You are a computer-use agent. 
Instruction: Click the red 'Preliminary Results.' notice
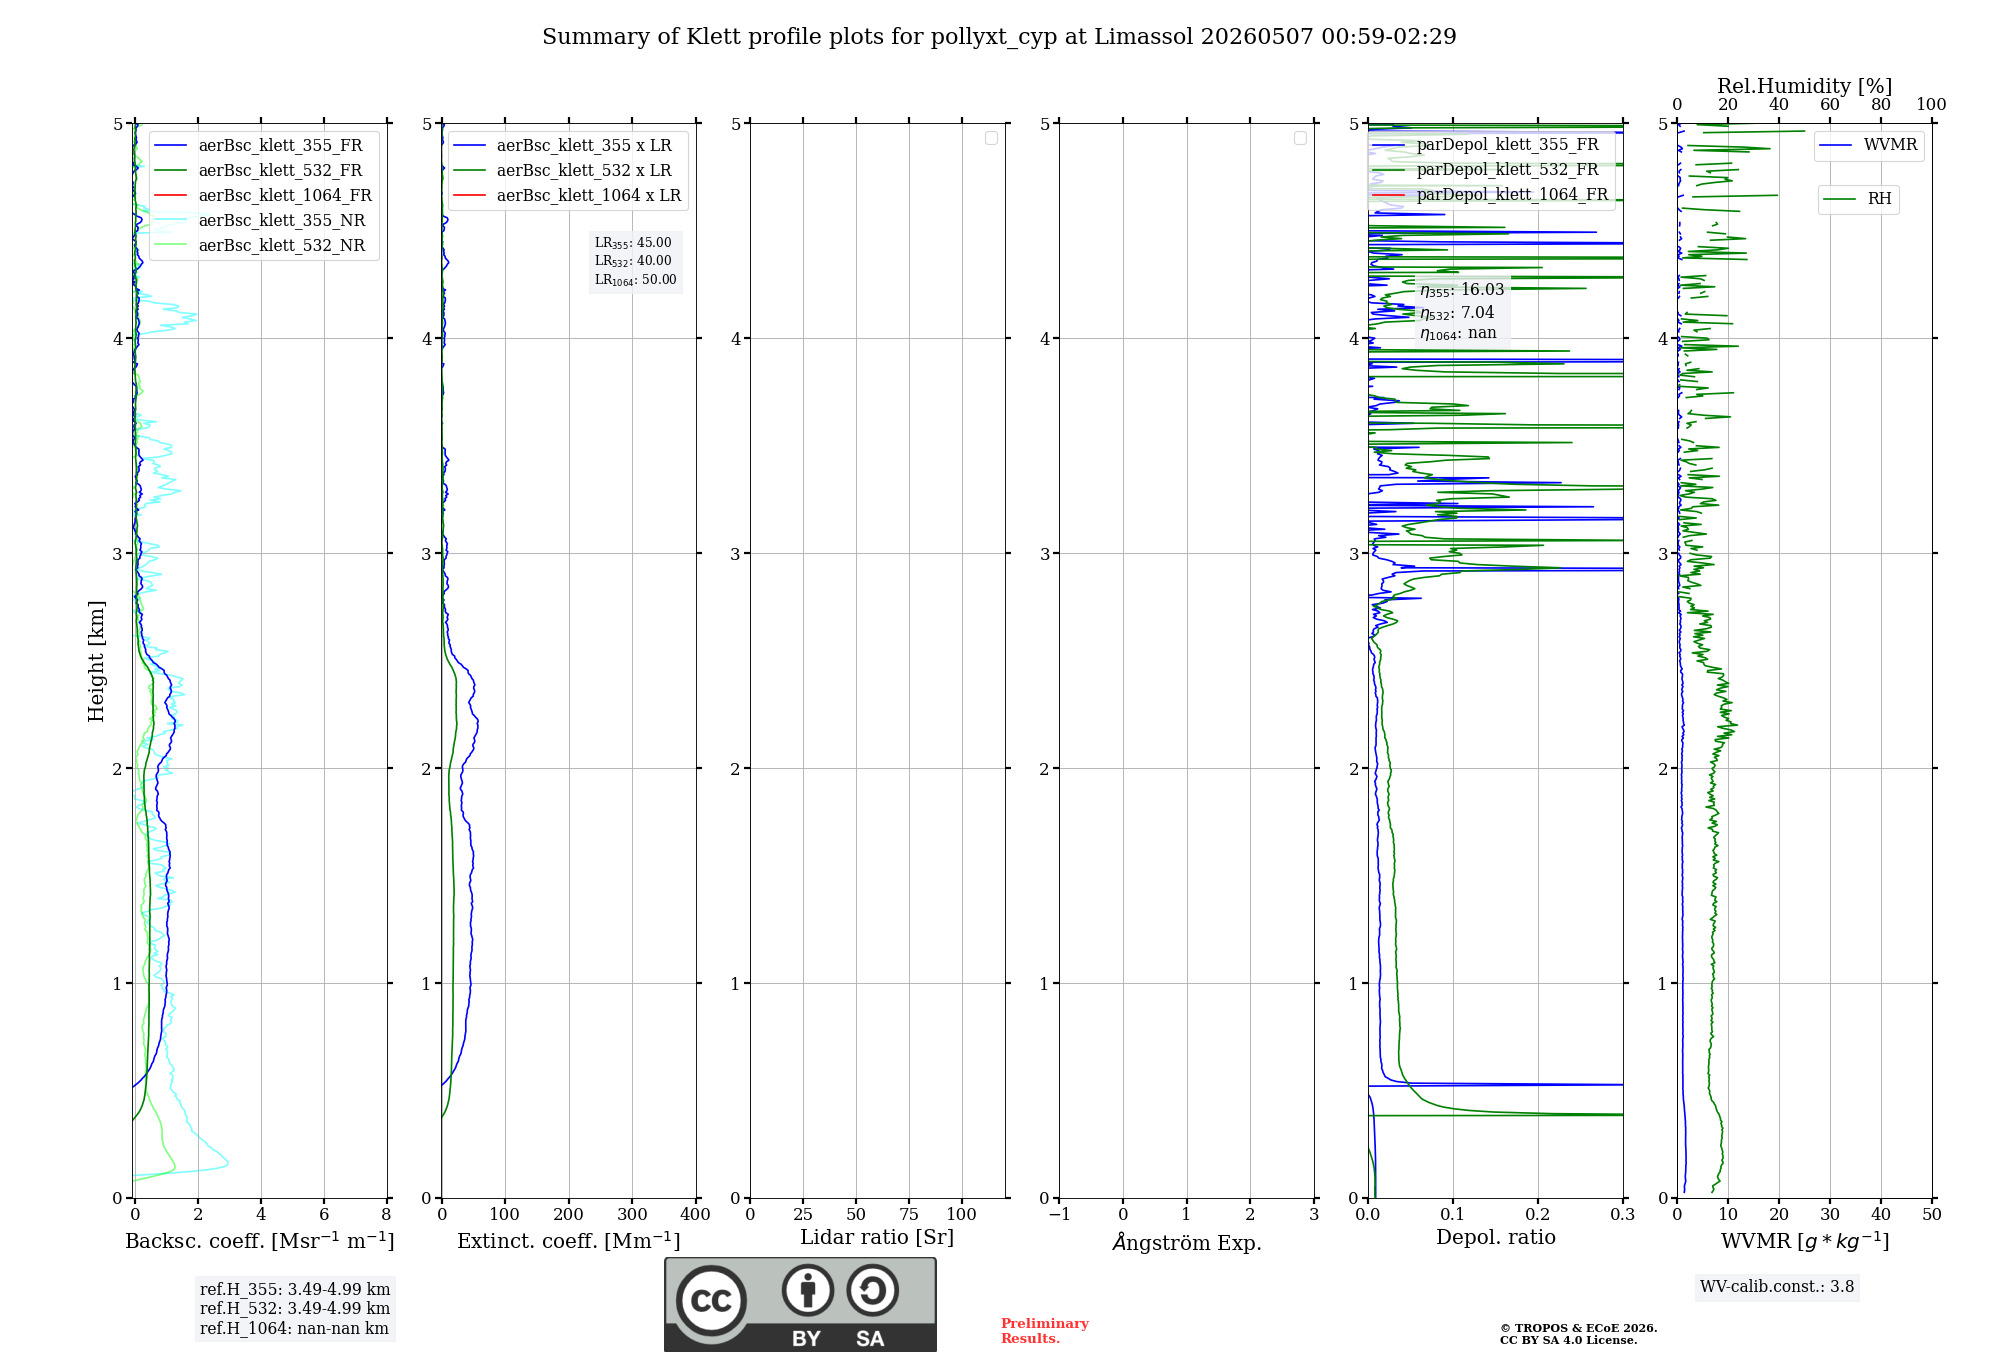click(1045, 1331)
